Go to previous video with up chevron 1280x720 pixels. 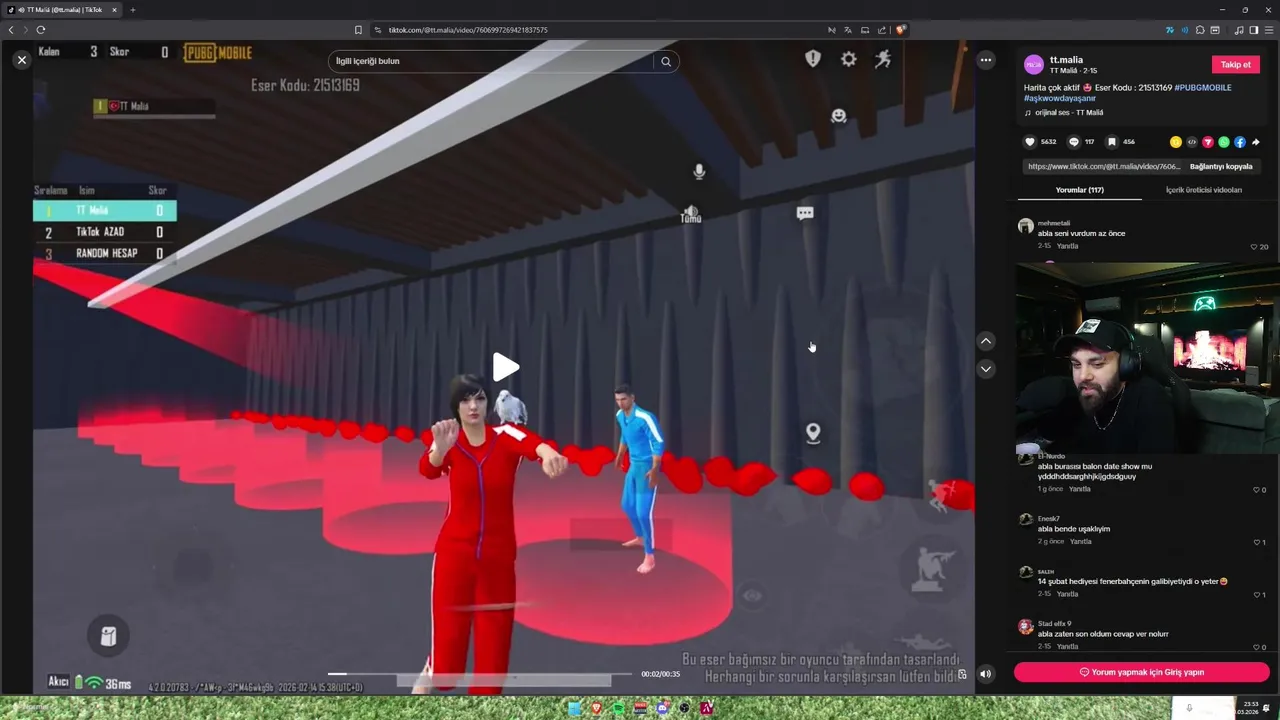pos(986,341)
